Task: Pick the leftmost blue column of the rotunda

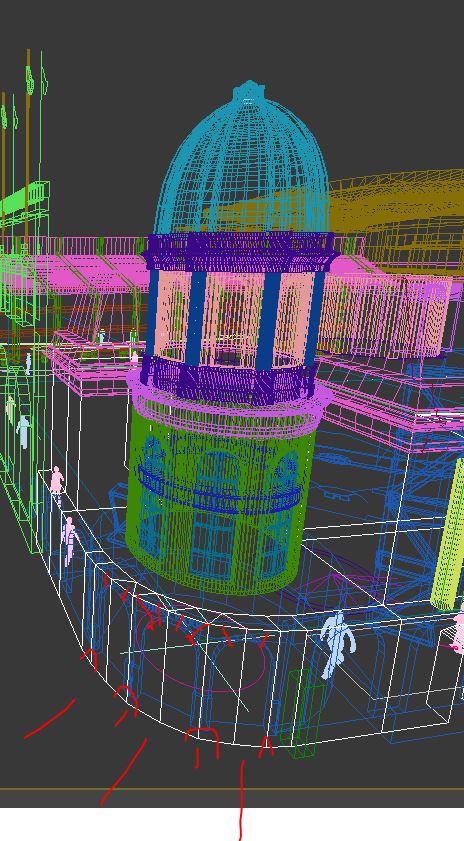Action: click(153, 312)
